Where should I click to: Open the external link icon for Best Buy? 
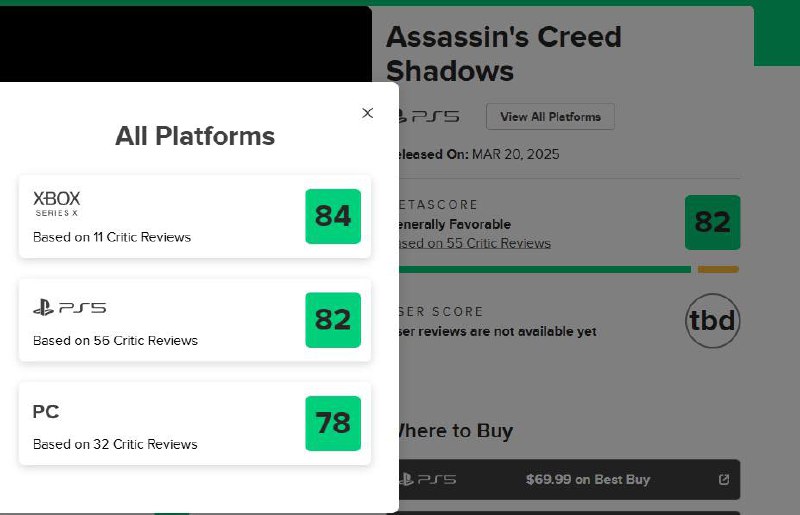point(724,480)
